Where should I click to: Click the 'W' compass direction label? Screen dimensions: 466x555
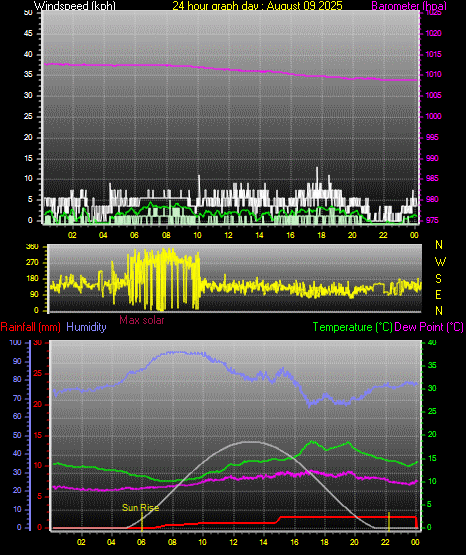pos(440,262)
